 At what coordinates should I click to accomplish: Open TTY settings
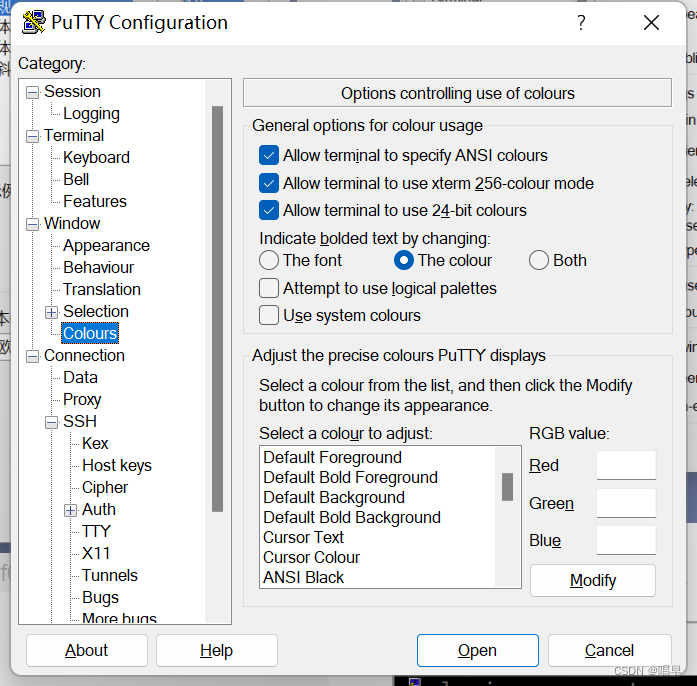tap(96, 531)
